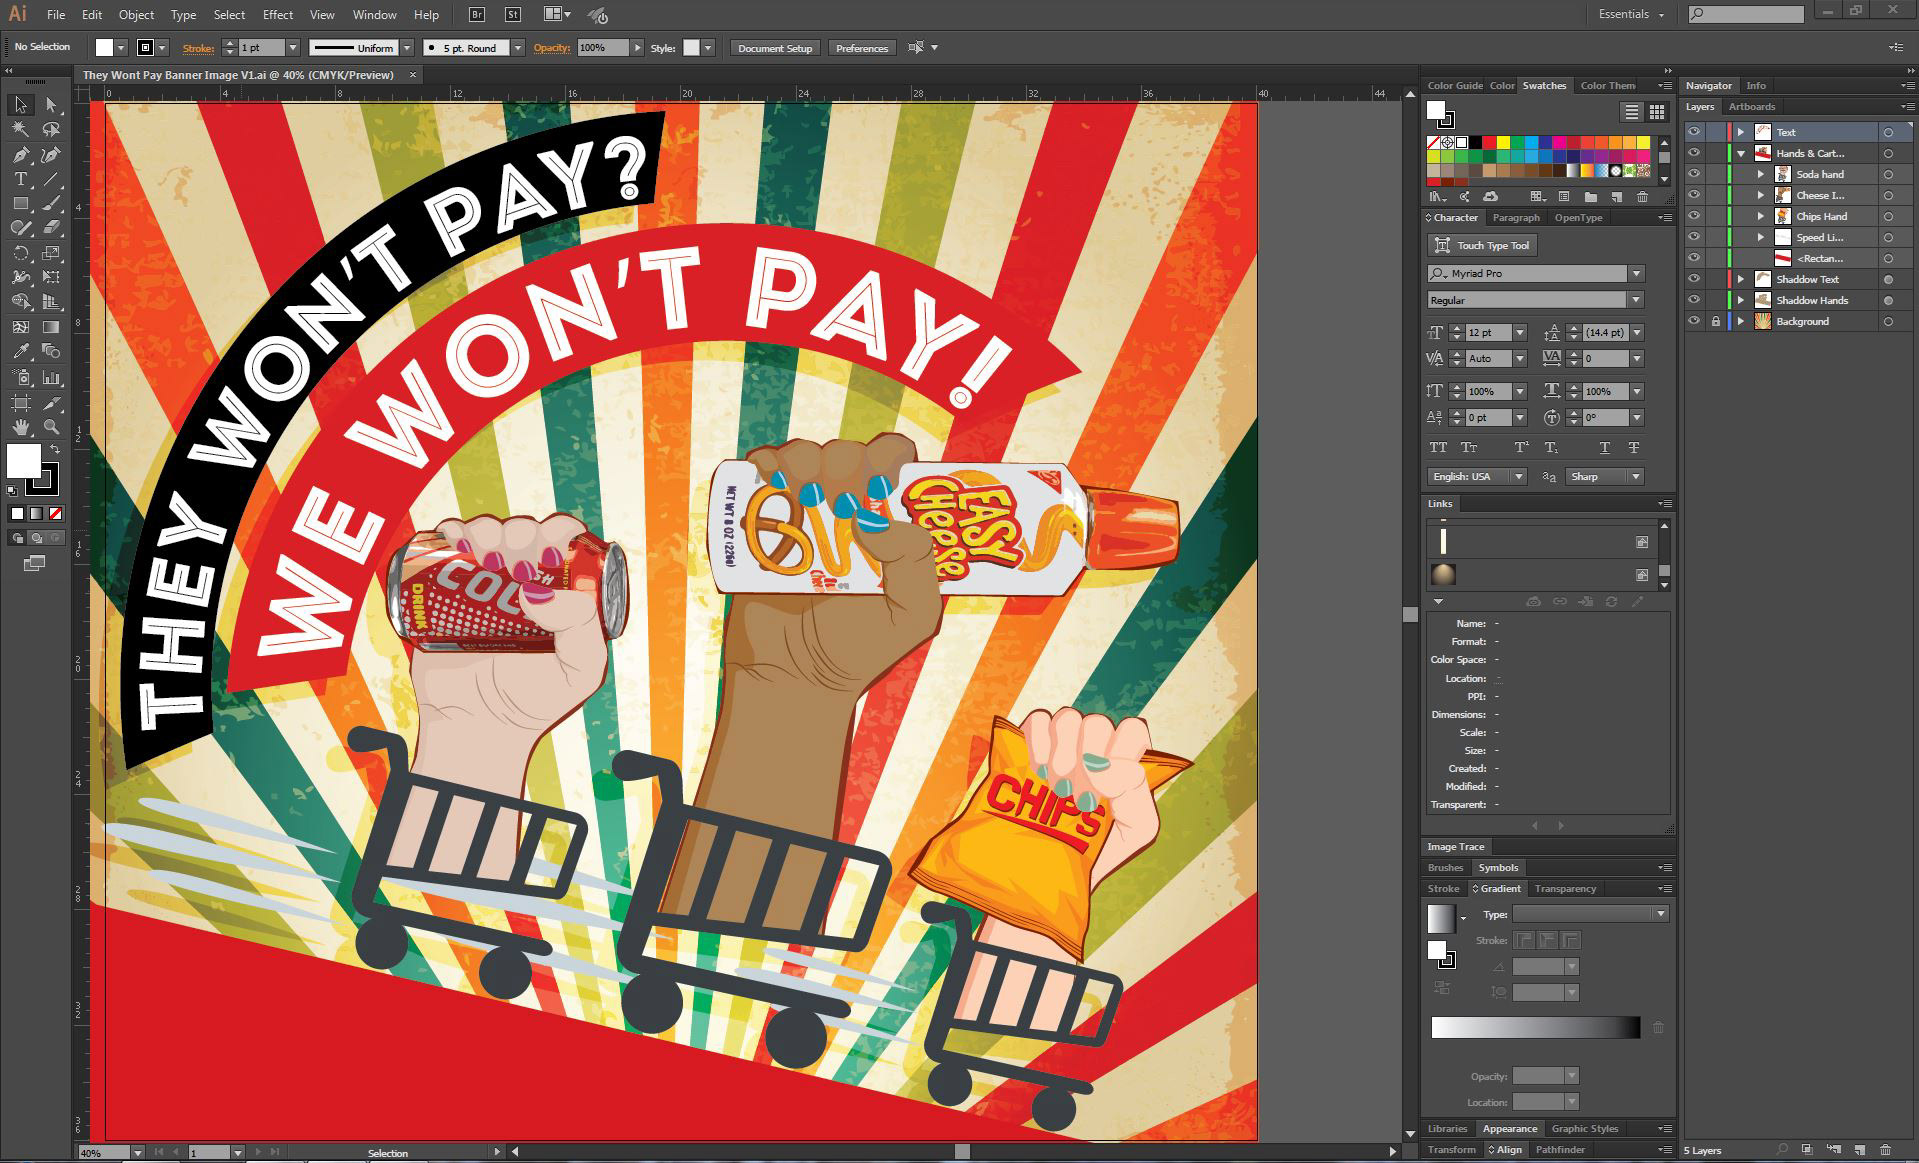The image size is (1919, 1163).
Task: Select the Zoom tool
Action: 51,427
